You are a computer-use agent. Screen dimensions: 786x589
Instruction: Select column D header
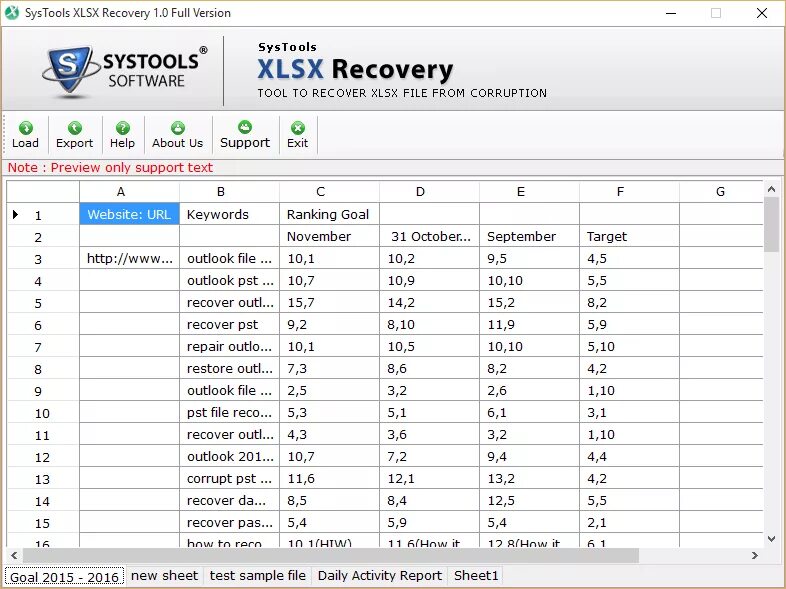coord(430,191)
